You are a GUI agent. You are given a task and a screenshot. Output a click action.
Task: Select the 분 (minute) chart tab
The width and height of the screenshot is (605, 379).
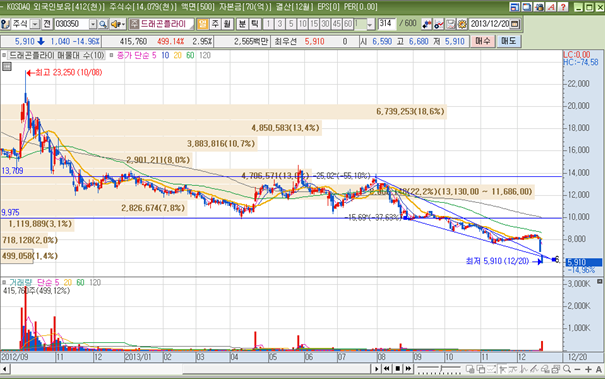(242, 24)
